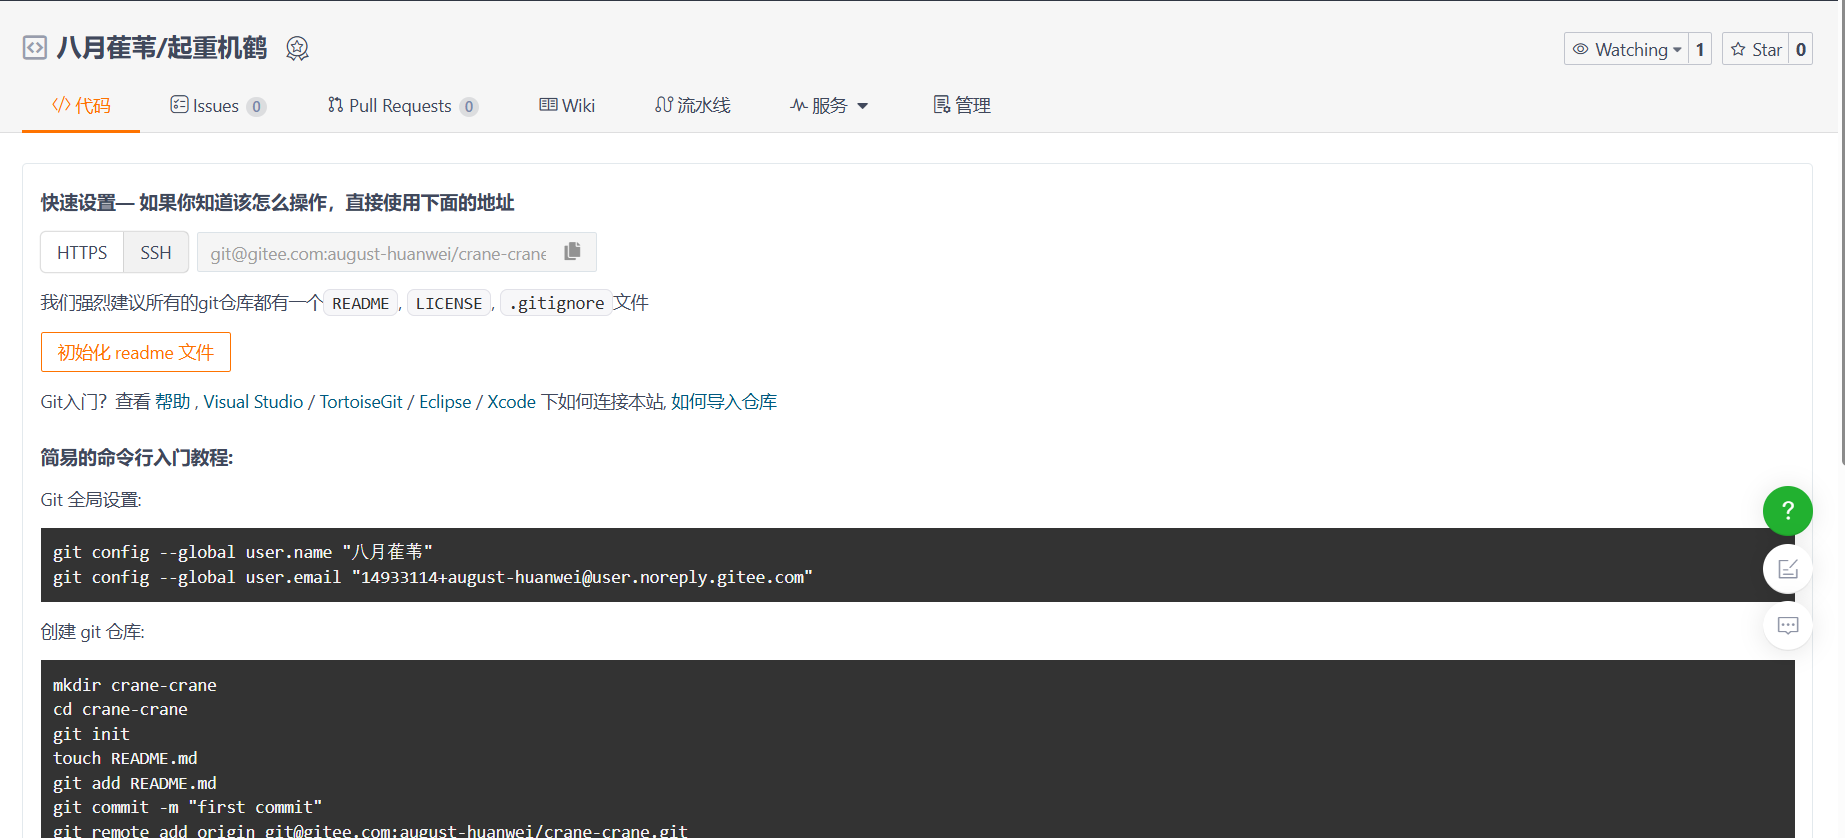Viewport: 1845px width, 838px height.
Task: Click the git init command line
Action: pos(91,734)
